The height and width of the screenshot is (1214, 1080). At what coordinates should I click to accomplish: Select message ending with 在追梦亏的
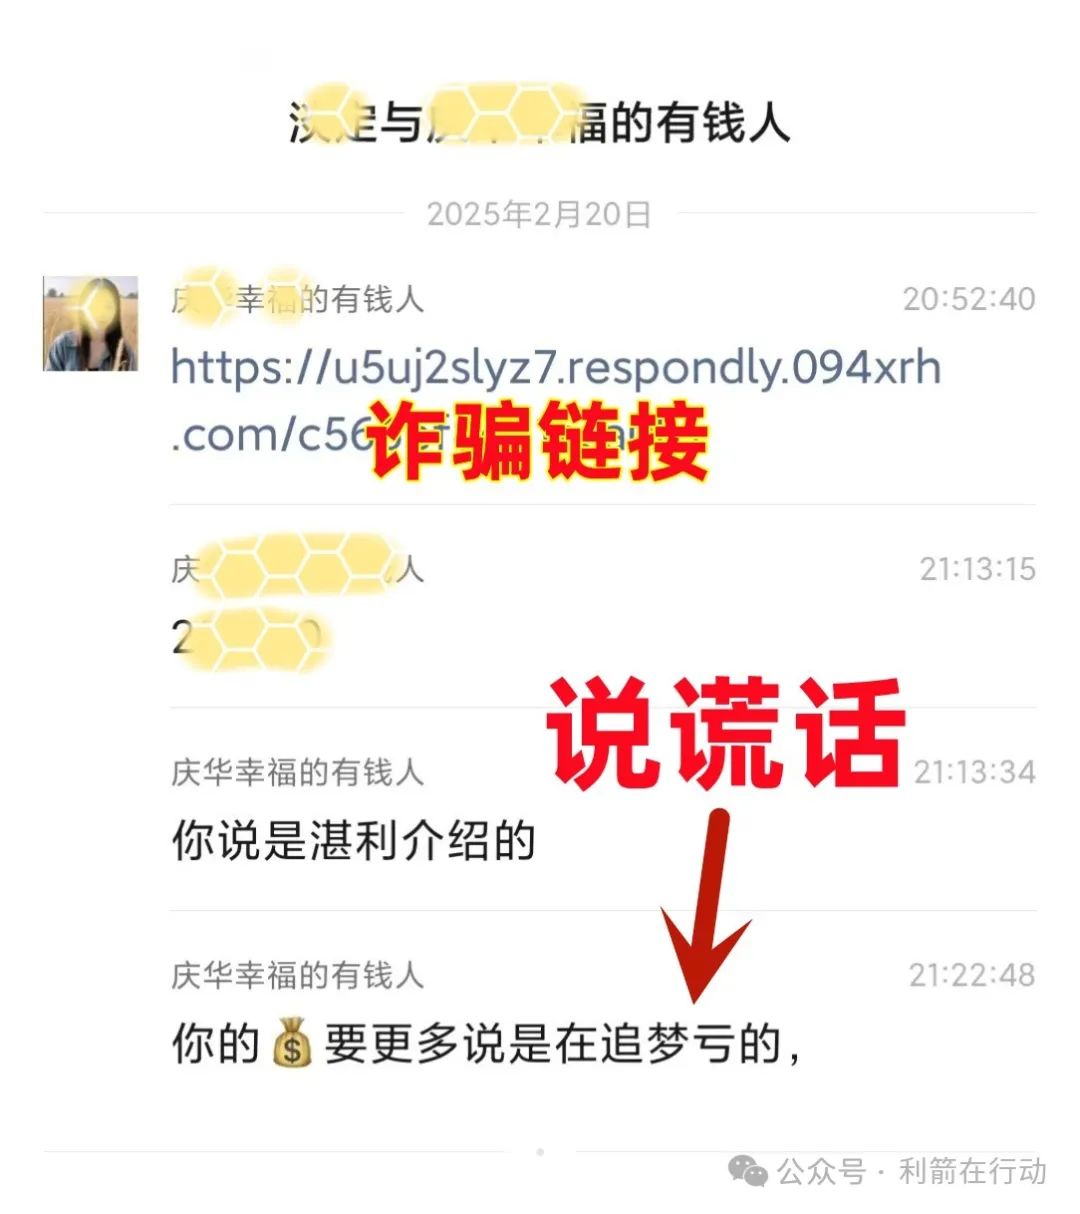coord(486,1044)
